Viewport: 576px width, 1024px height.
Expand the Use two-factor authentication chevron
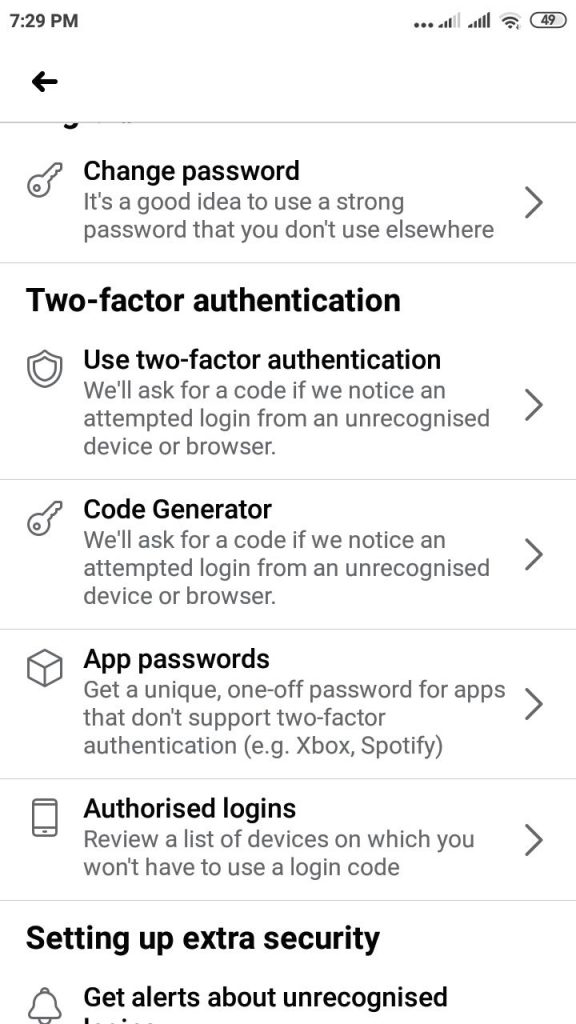click(x=534, y=405)
